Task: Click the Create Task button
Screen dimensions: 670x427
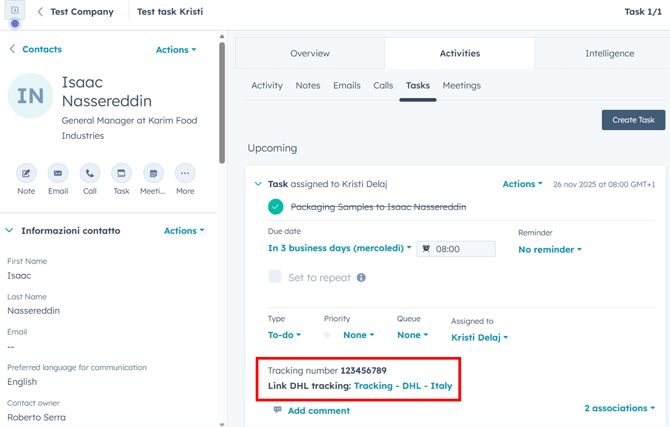Action: pos(633,120)
